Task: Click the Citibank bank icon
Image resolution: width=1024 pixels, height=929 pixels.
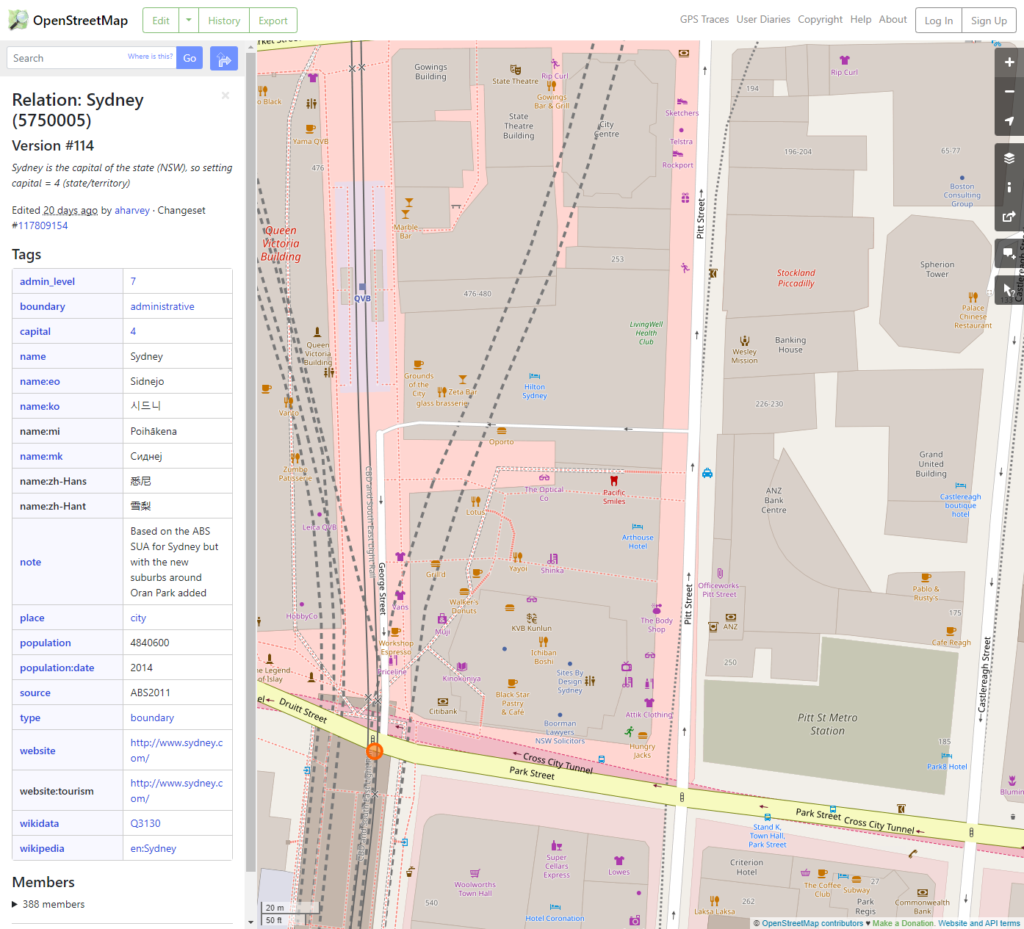Action: tap(443, 702)
